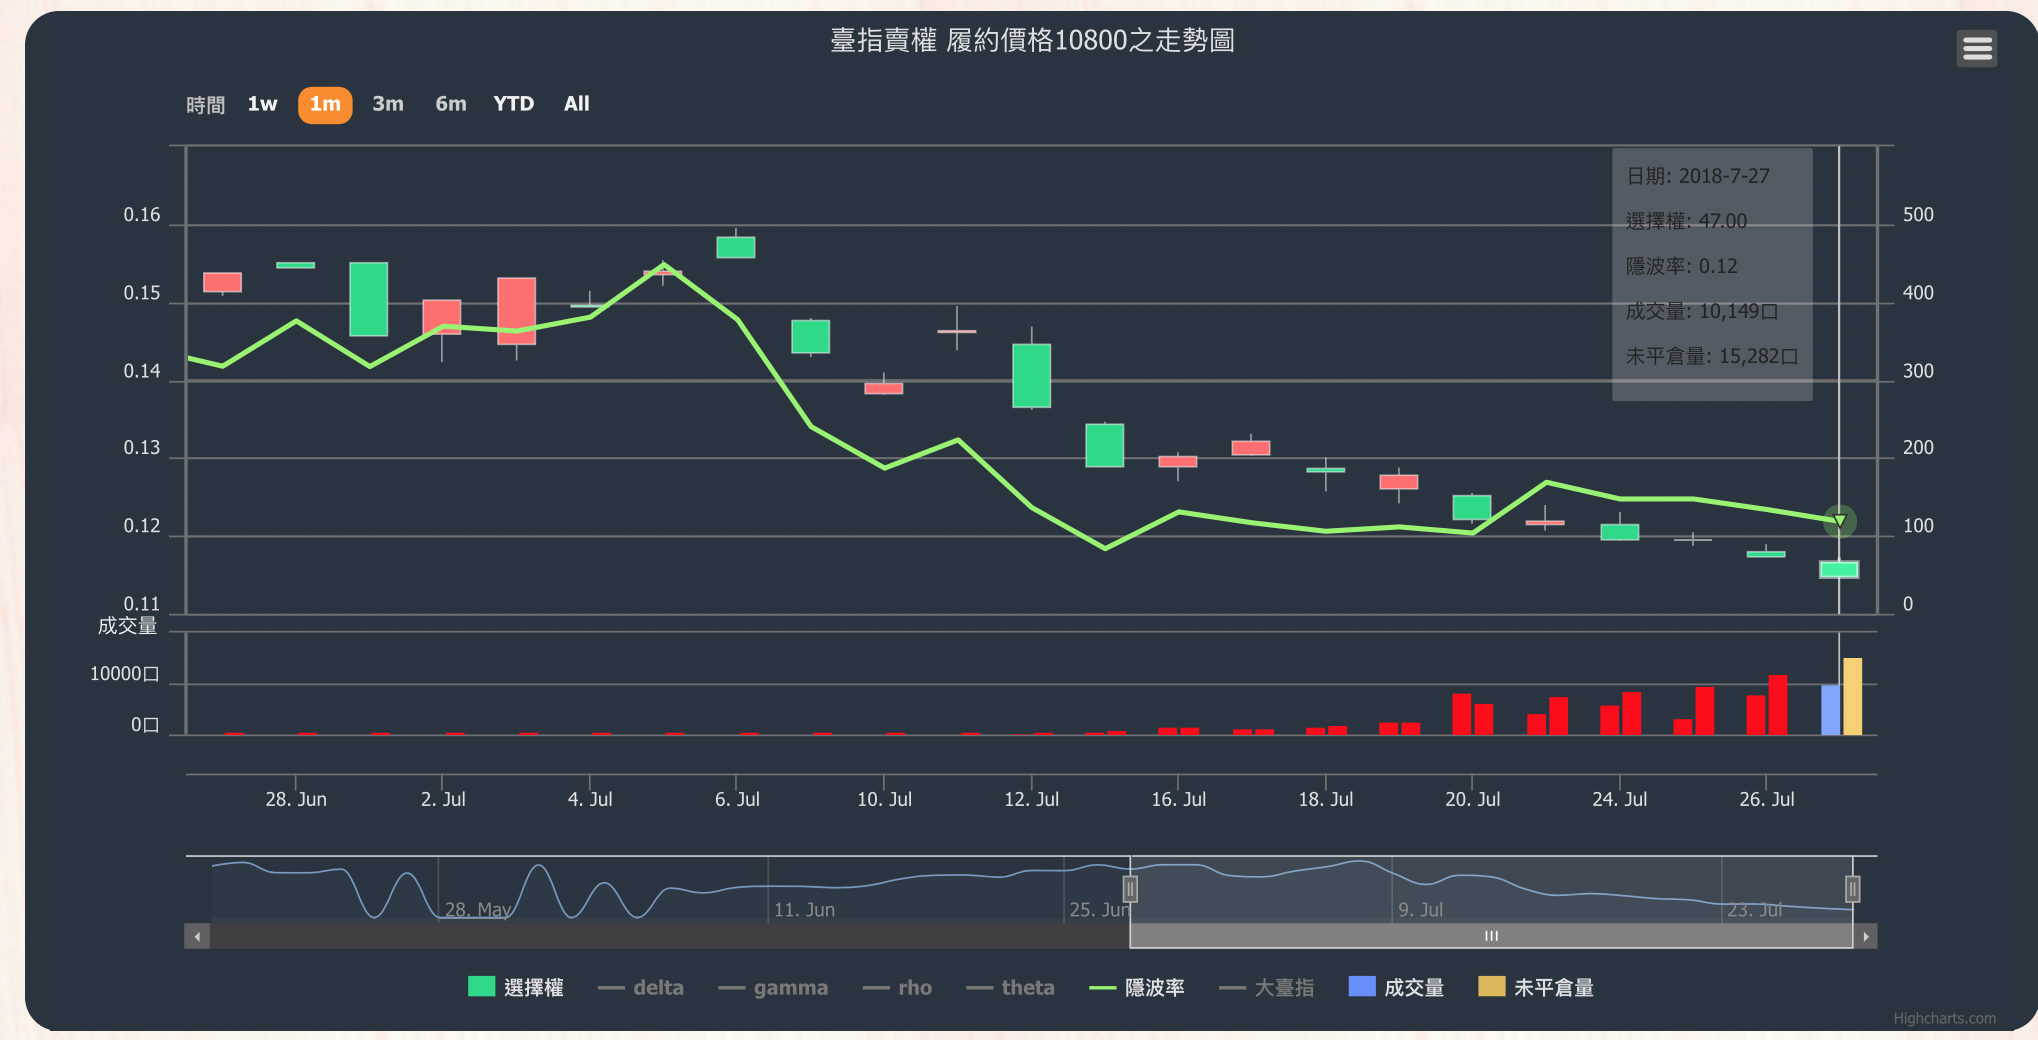Click the Highcharts.com credit link
The image size is (2038, 1040).
[x=1943, y=1018]
